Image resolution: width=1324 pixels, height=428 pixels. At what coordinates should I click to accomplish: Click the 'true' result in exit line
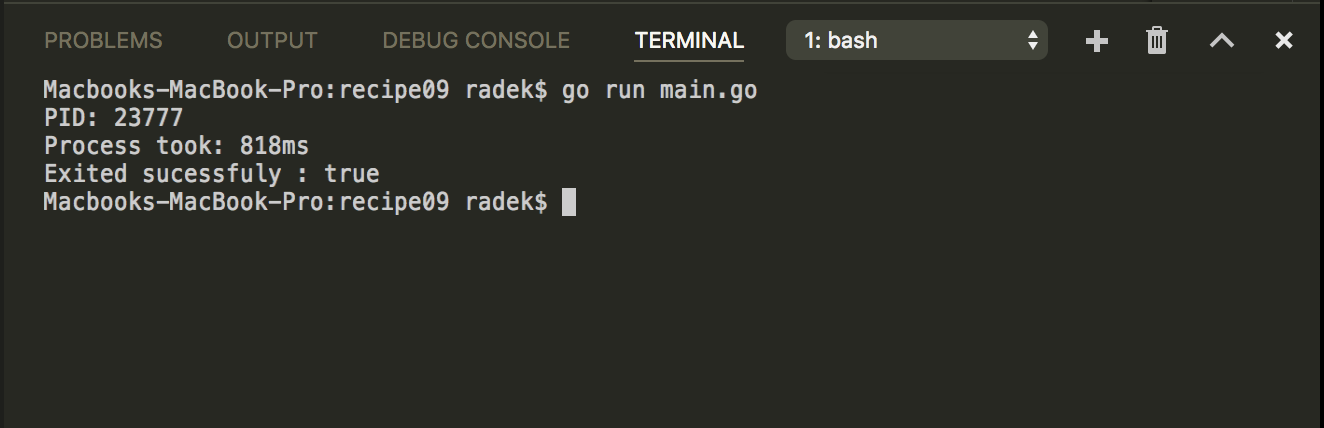pos(352,174)
